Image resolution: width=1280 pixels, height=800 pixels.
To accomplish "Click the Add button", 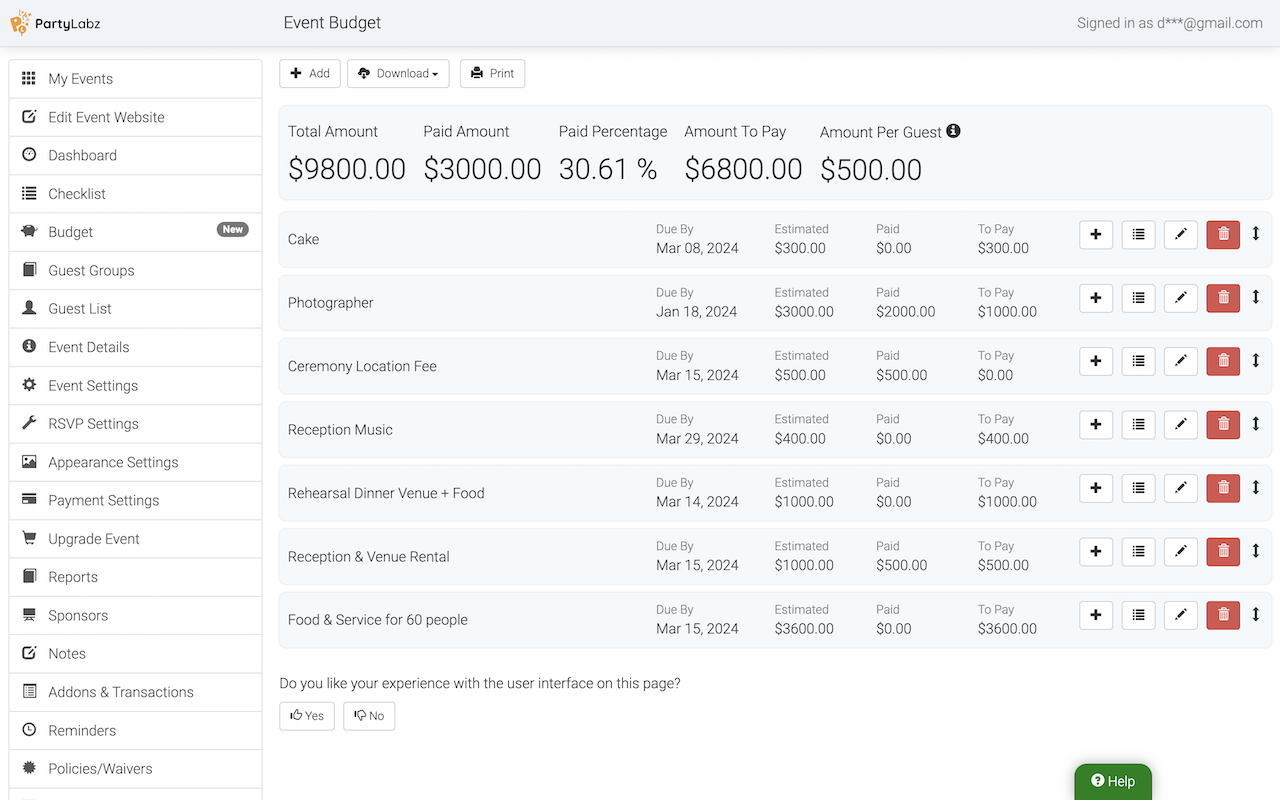I will [310, 73].
